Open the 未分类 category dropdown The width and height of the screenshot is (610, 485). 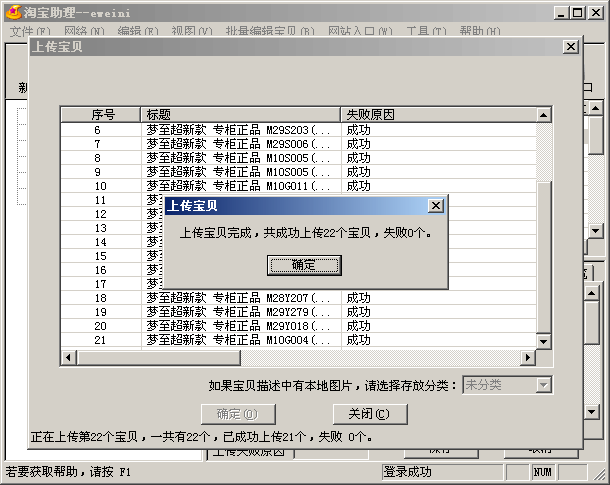click(543, 385)
